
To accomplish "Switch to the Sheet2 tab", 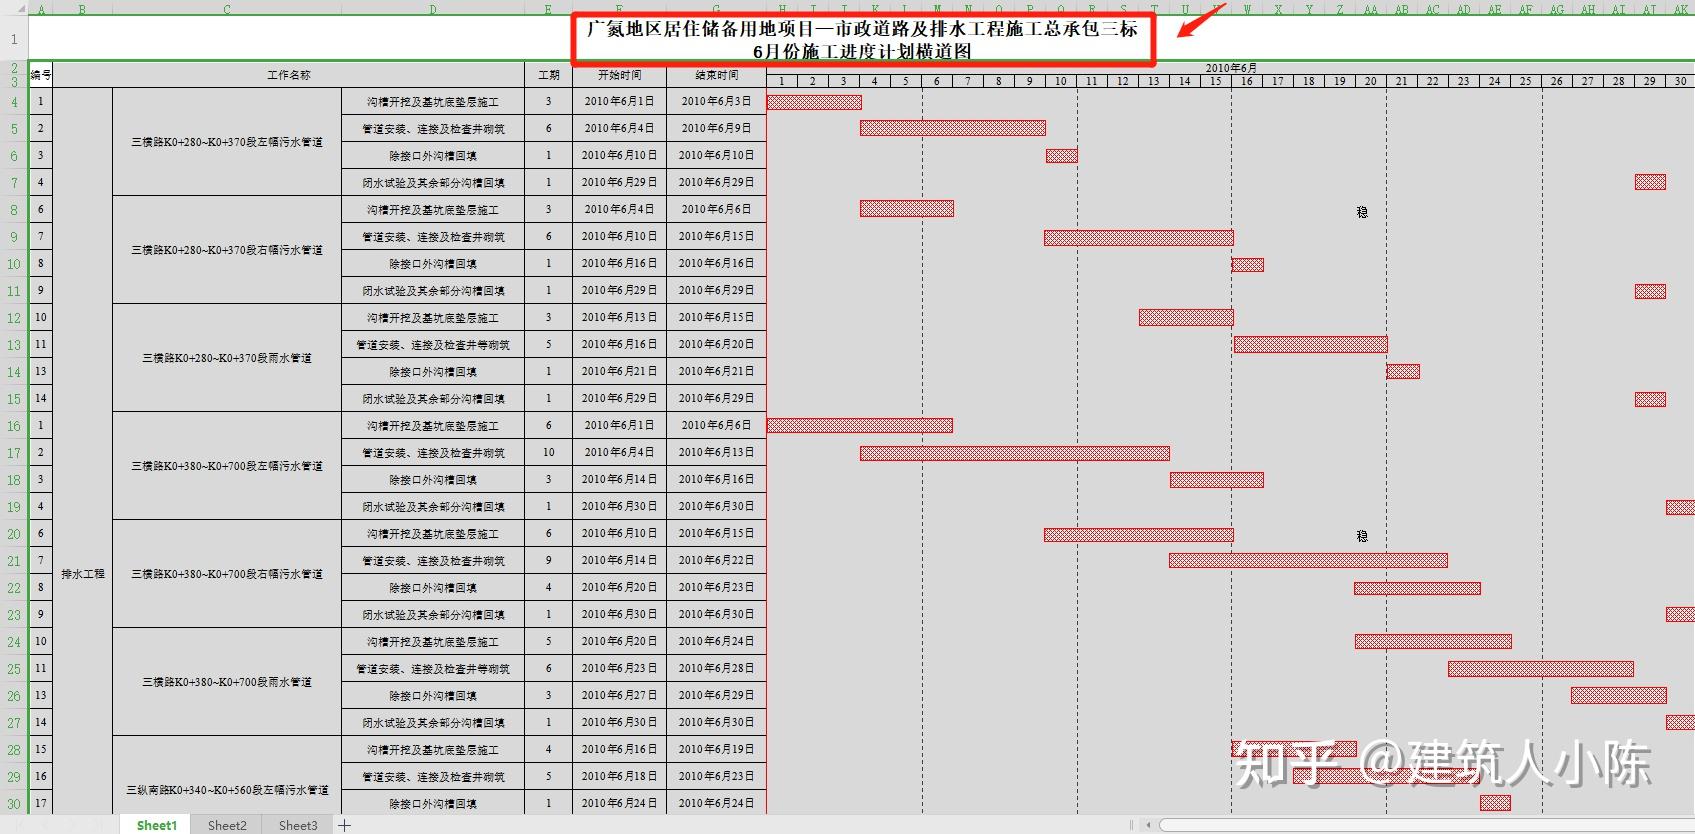I will pyautogui.click(x=227, y=825).
